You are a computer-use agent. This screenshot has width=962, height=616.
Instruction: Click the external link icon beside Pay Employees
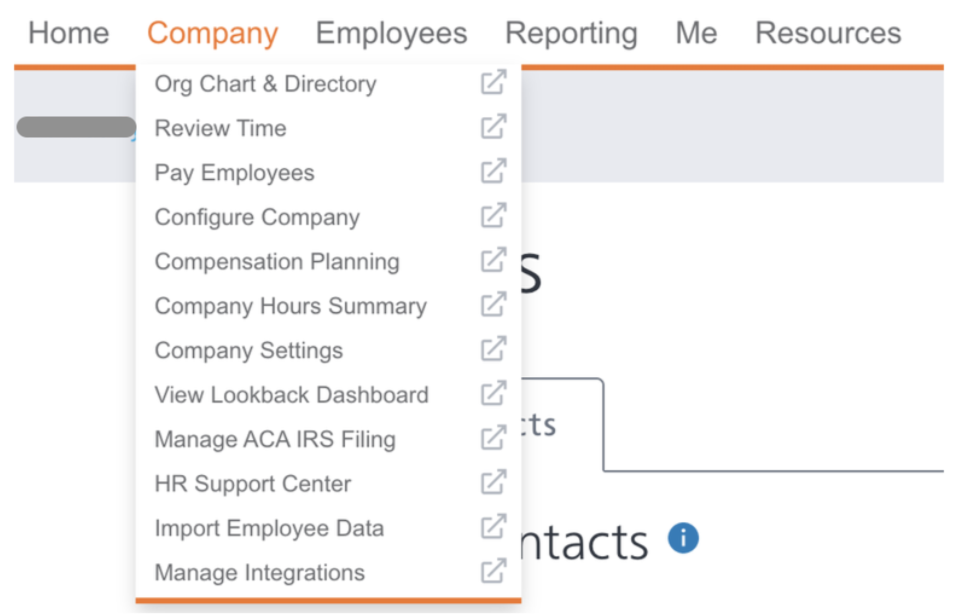click(493, 171)
